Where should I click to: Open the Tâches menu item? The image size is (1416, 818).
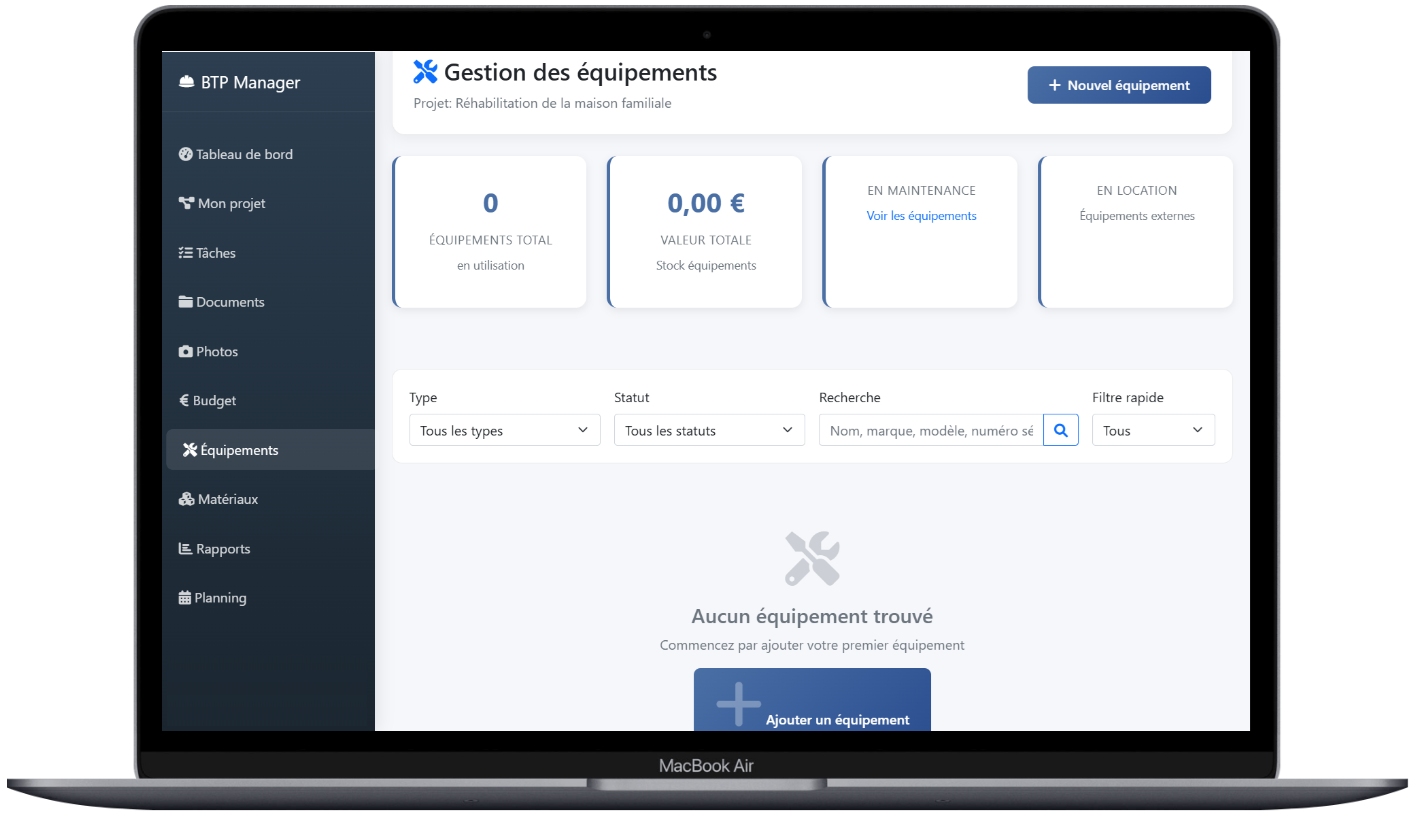coord(215,253)
